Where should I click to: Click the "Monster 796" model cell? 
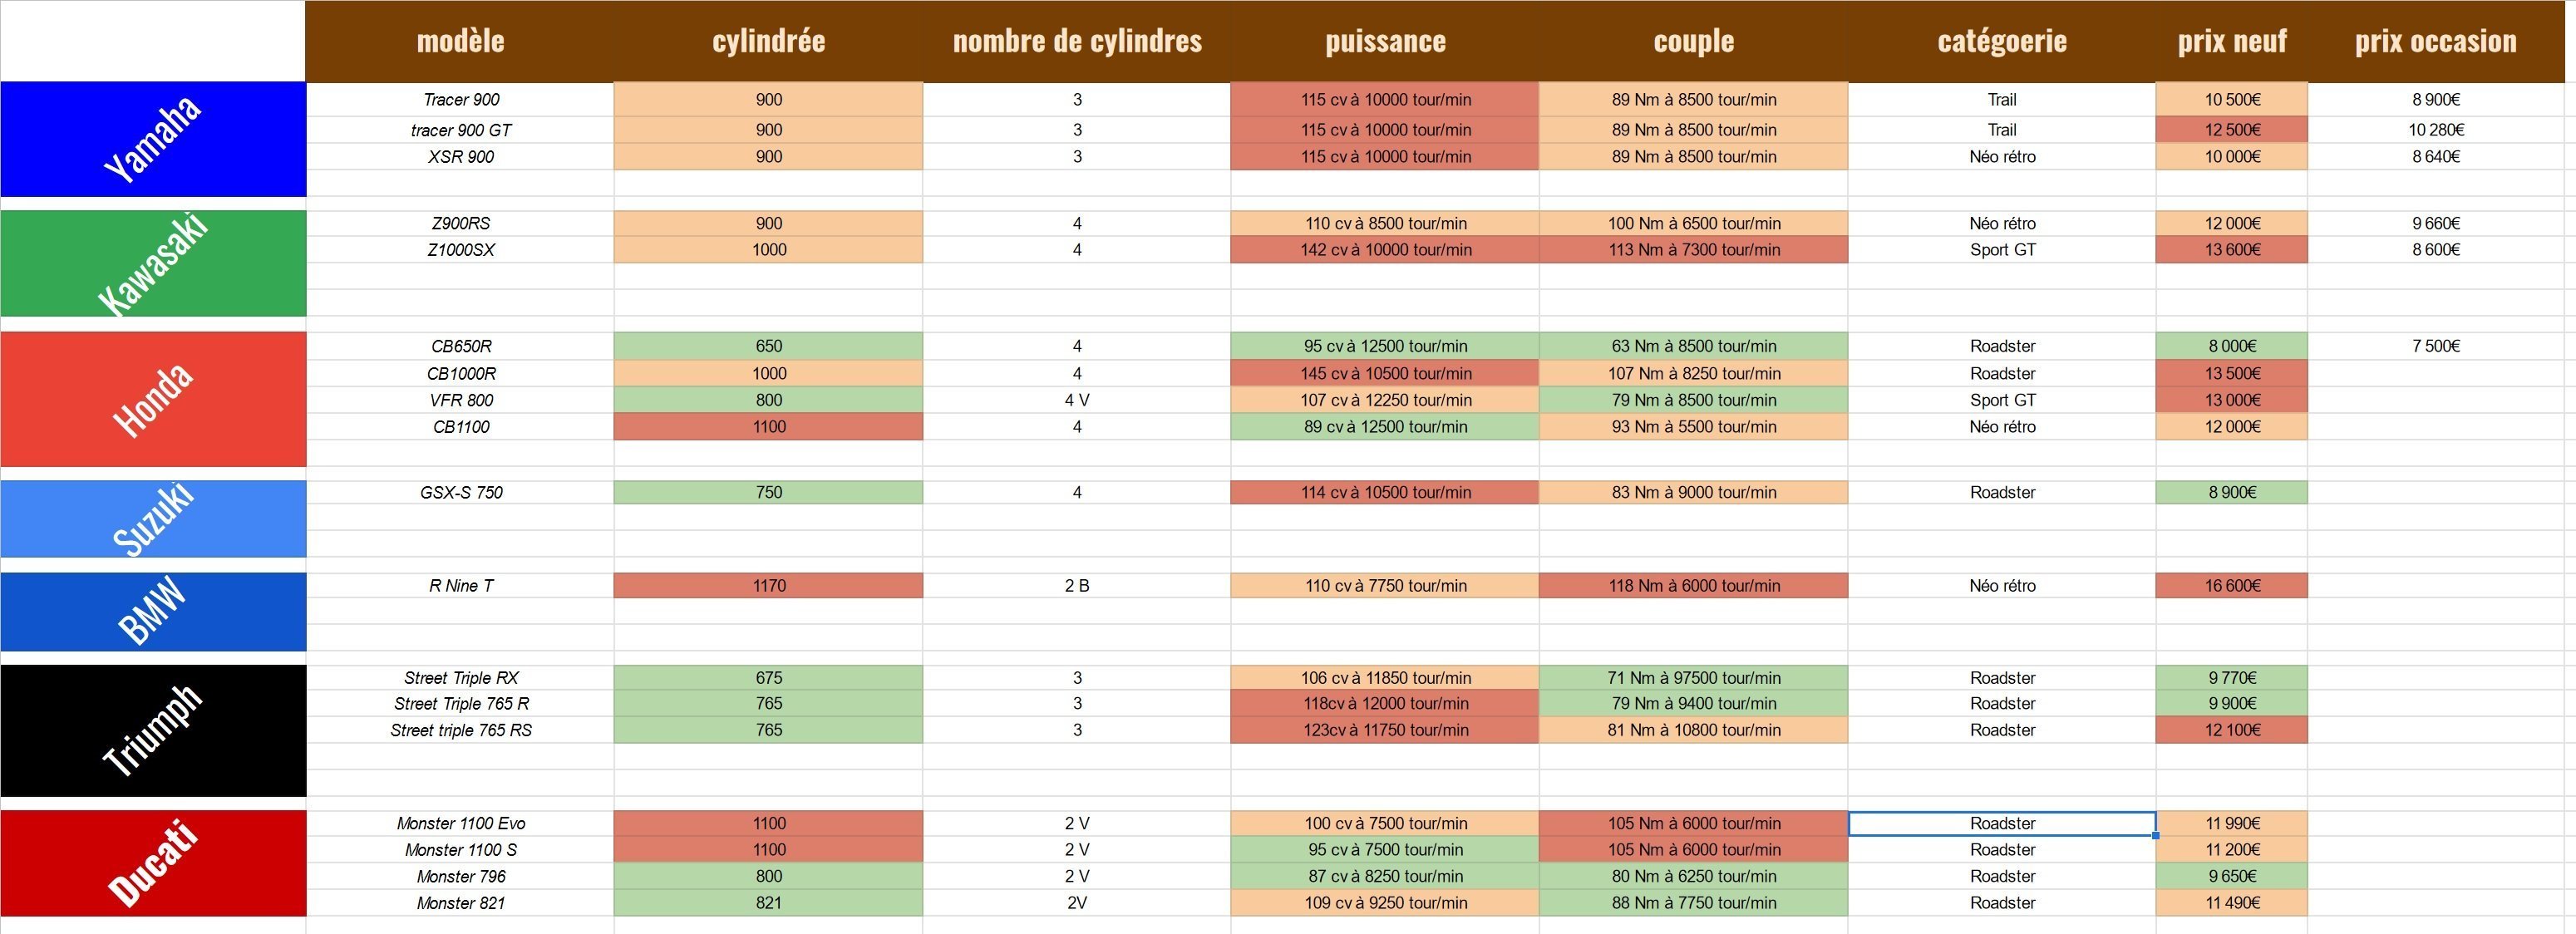coord(461,877)
